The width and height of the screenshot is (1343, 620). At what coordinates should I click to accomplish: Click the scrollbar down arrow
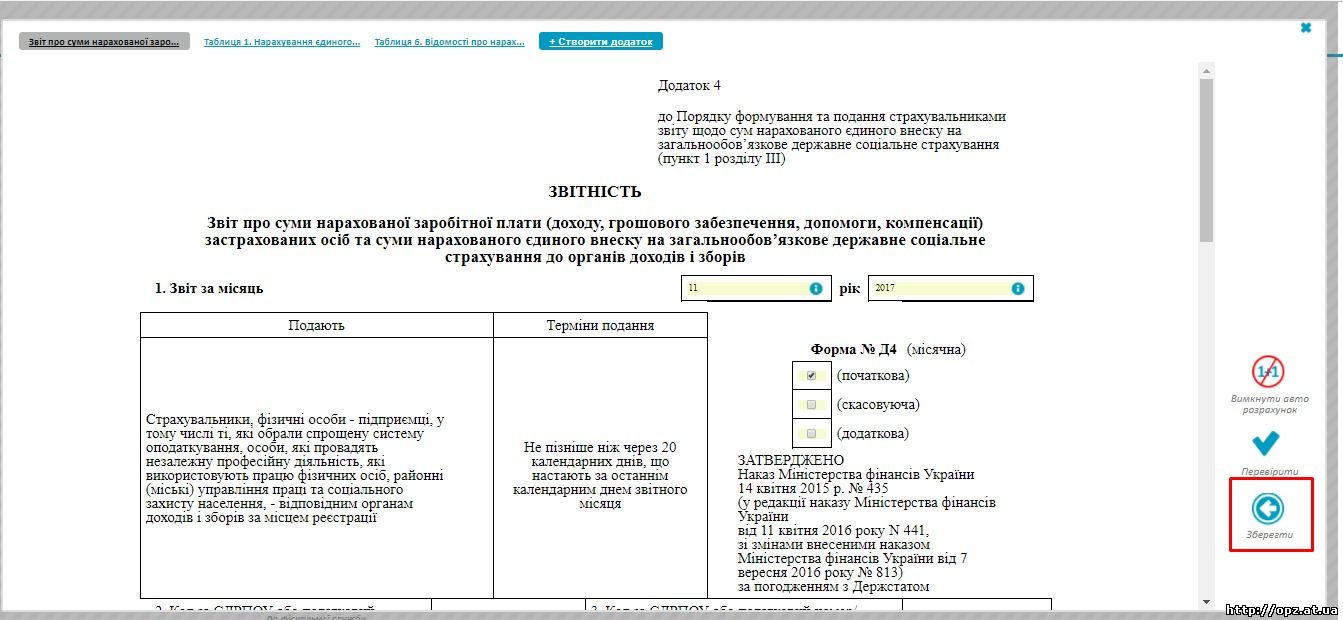[x=1206, y=603]
